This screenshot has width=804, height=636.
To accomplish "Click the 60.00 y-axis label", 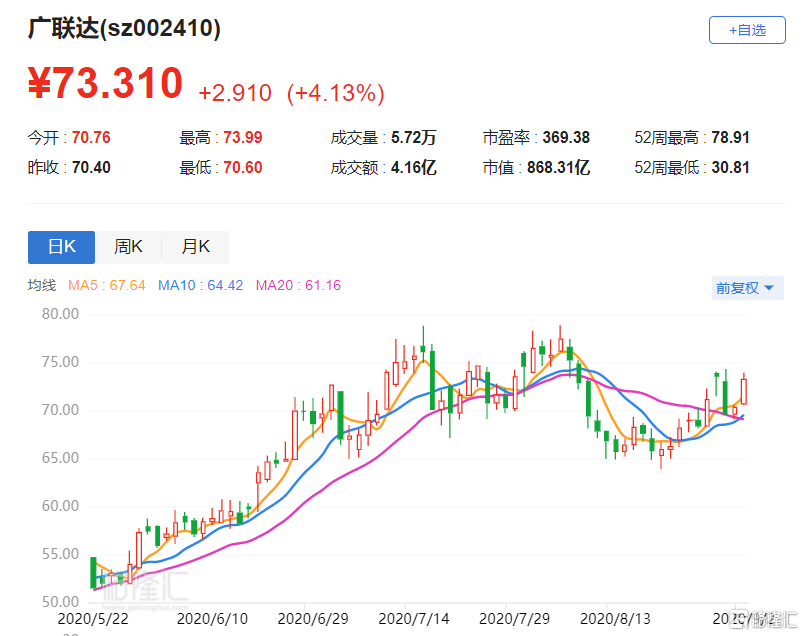I will 61,506.
